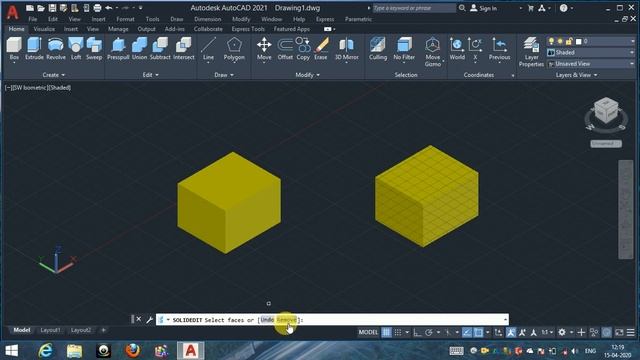Viewport: 640px width, 360px height.
Task: Open the Shaded visual style dropdown
Action: [591, 52]
